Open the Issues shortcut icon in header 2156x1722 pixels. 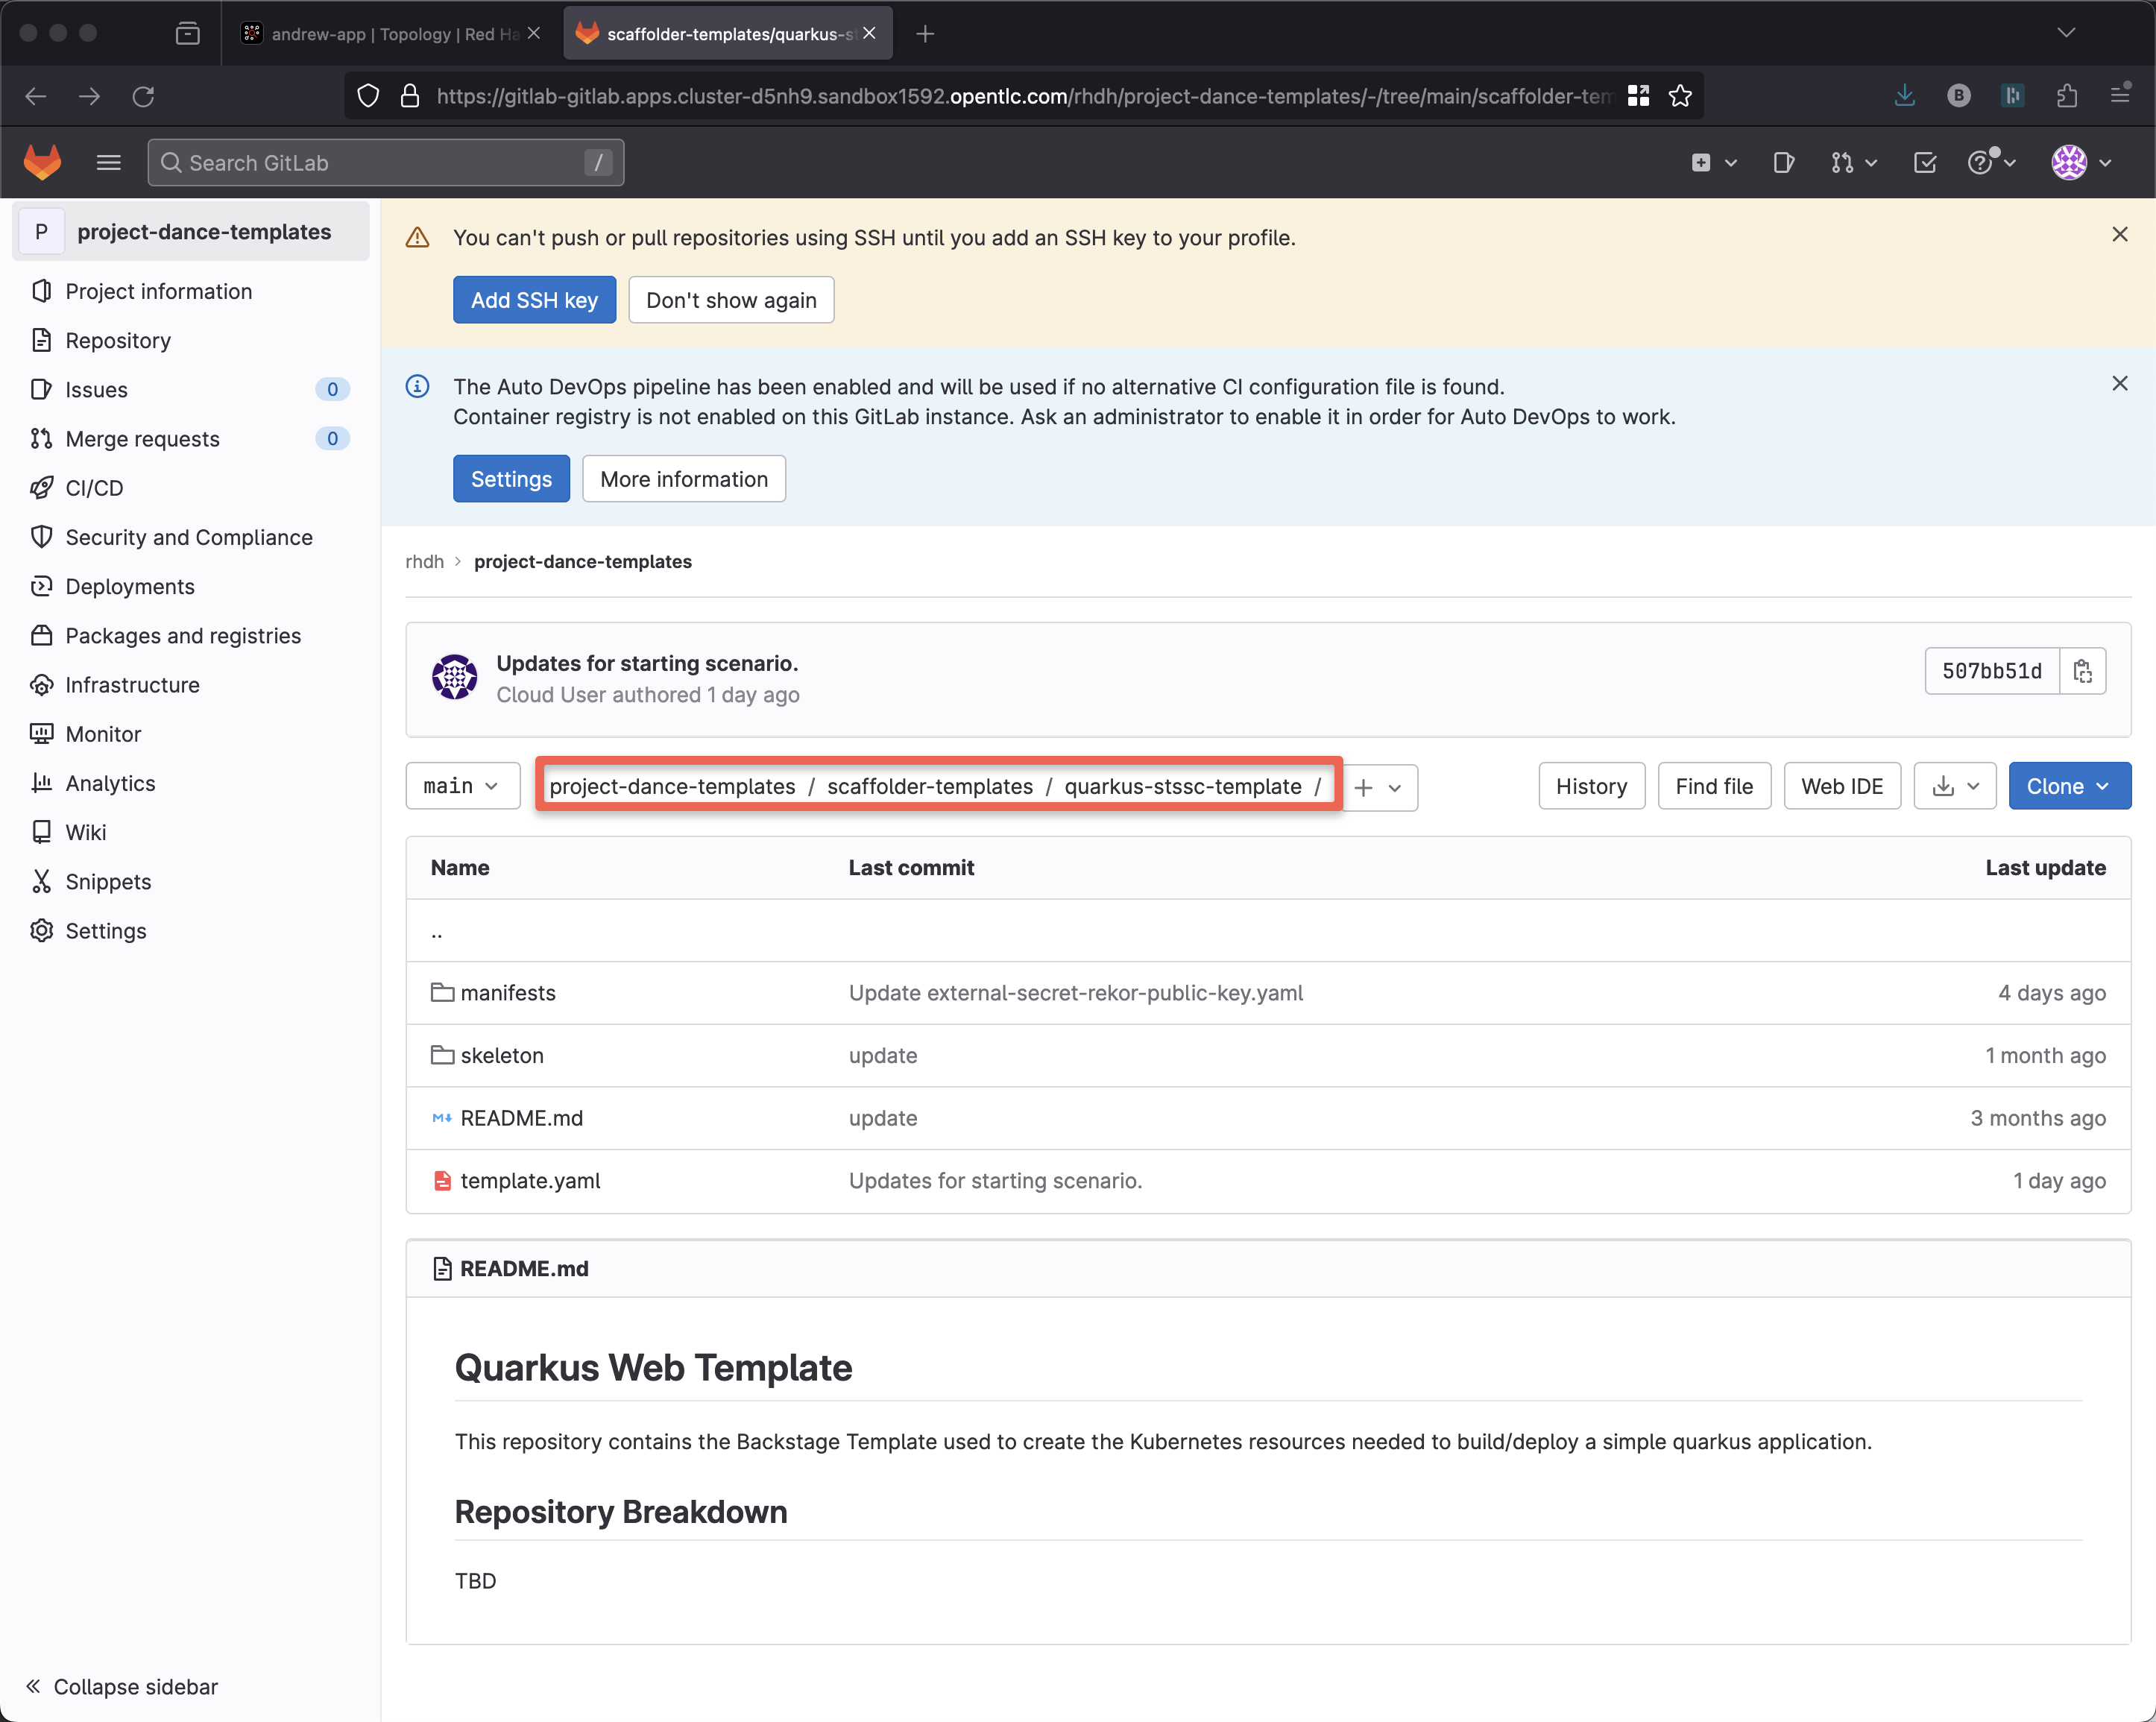pos(1783,162)
